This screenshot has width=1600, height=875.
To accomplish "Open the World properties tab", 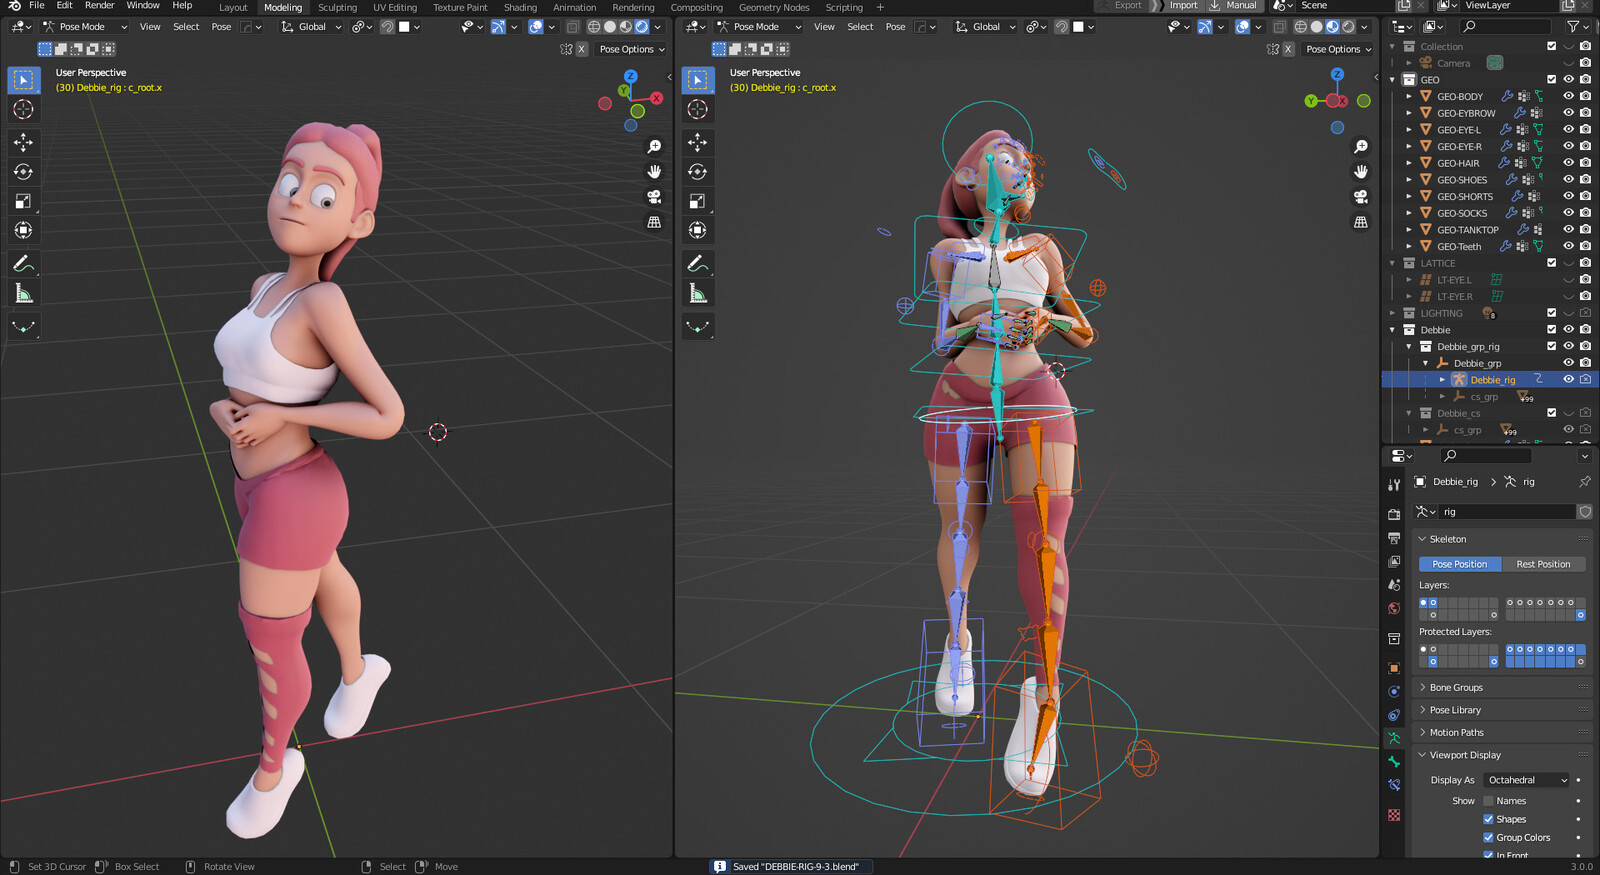I will (x=1394, y=608).
